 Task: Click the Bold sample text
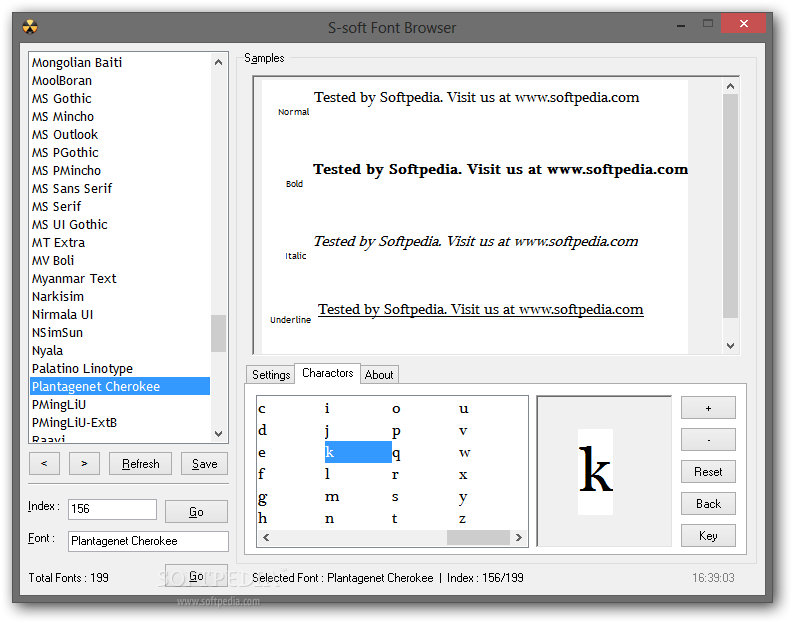coord(500,169)
